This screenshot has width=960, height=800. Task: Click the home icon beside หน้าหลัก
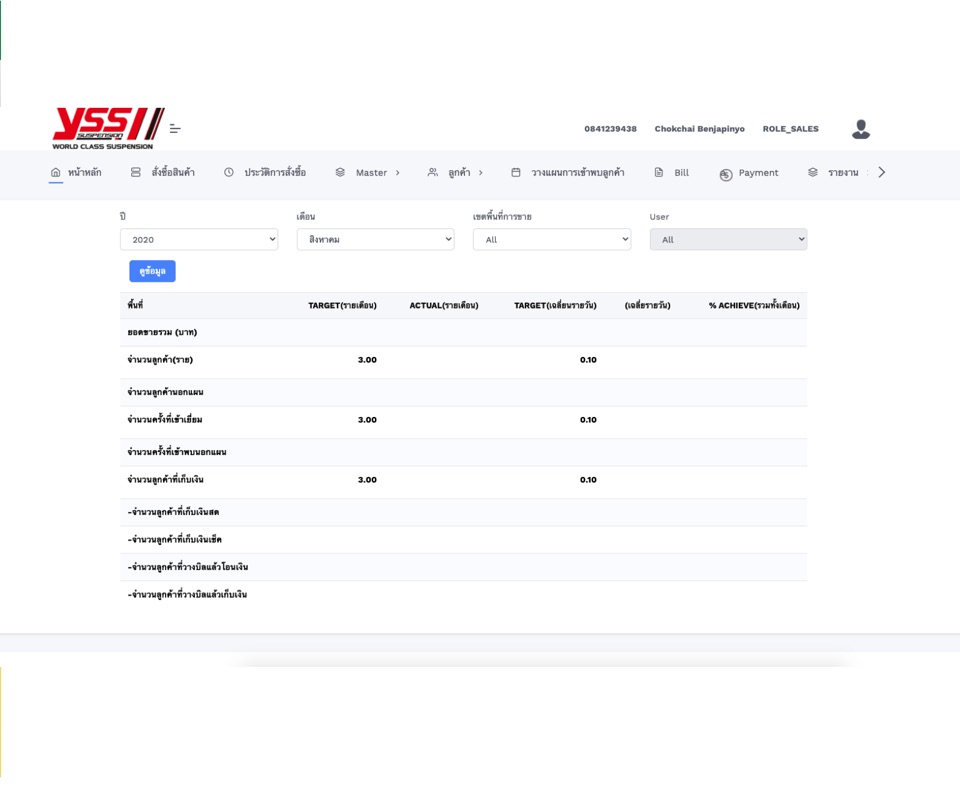[56, 173]
